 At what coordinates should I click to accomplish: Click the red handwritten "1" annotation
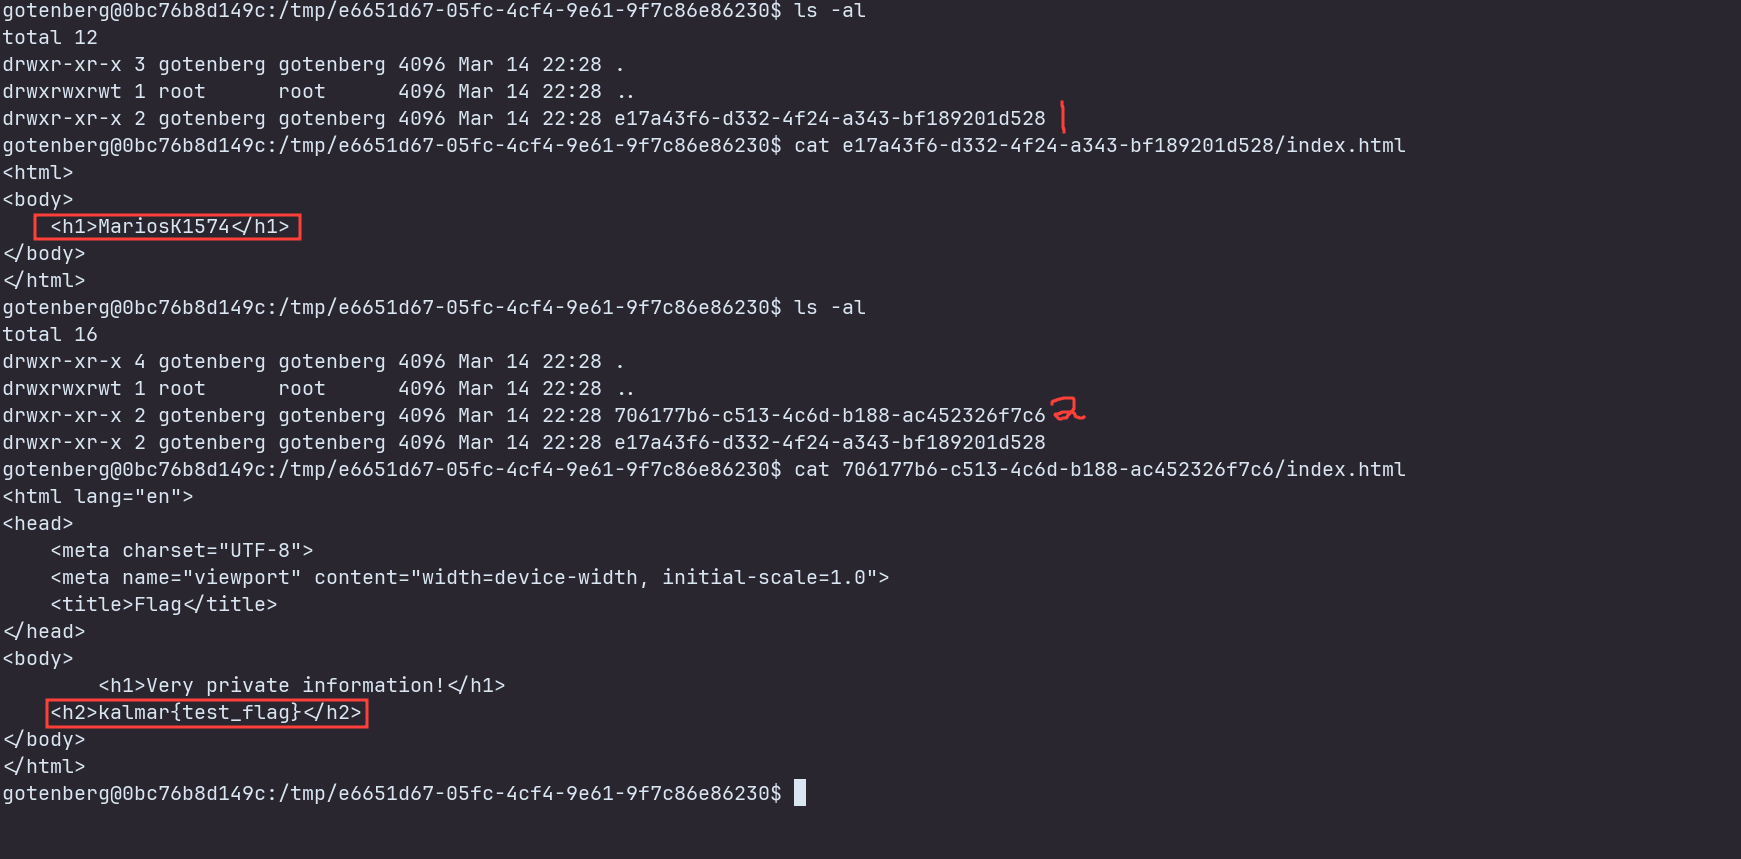[x=1062, y=117]
